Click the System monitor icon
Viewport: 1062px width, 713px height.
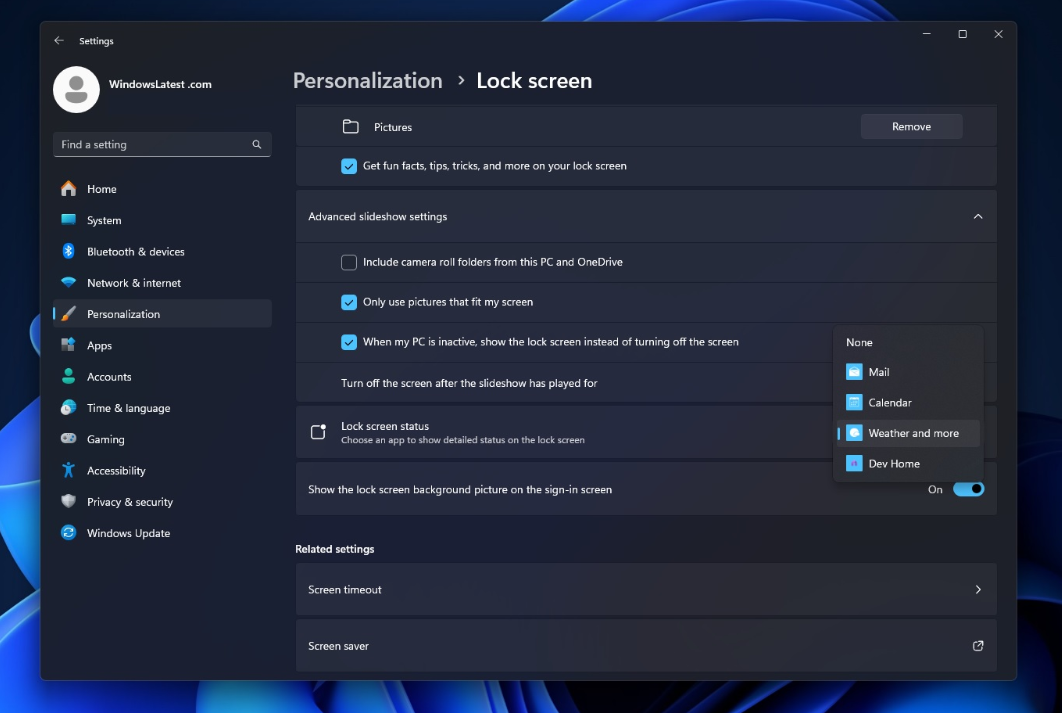click(68, 219)
